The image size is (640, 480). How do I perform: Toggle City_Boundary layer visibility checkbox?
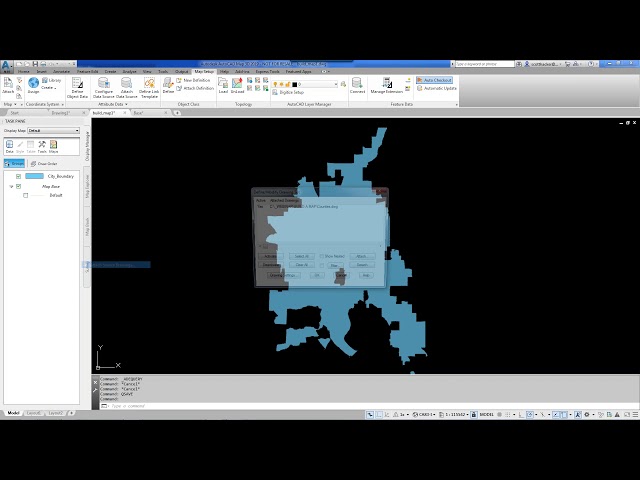pyautogui.click(x=18, y=176)
